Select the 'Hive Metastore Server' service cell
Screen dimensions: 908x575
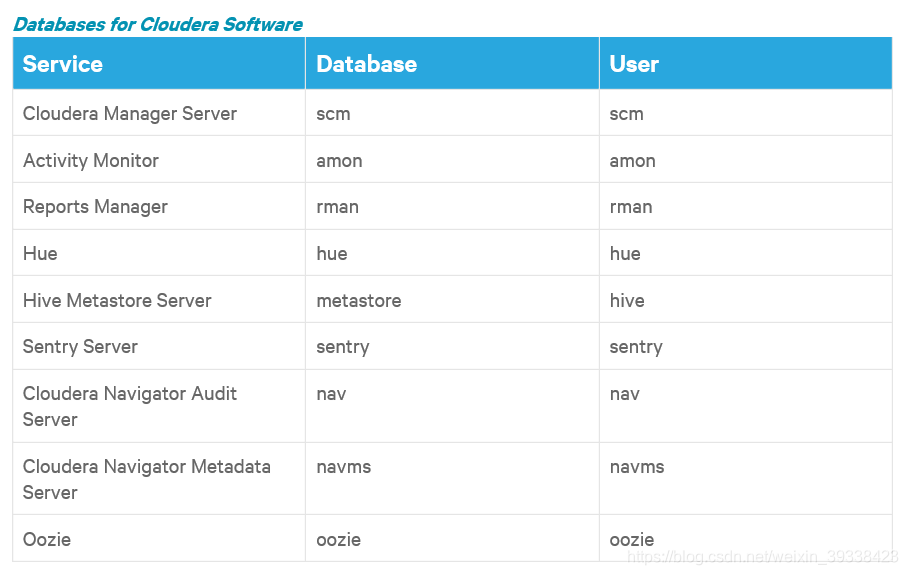[159, 300]
